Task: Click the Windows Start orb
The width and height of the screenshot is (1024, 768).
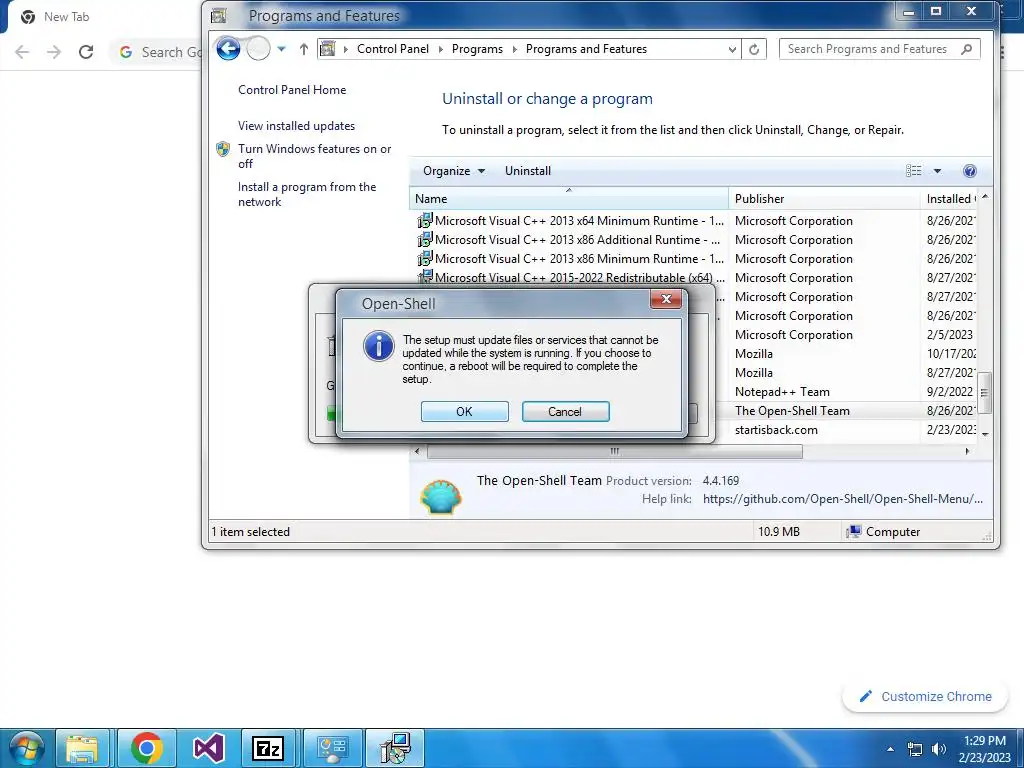Action: point(26,748)
